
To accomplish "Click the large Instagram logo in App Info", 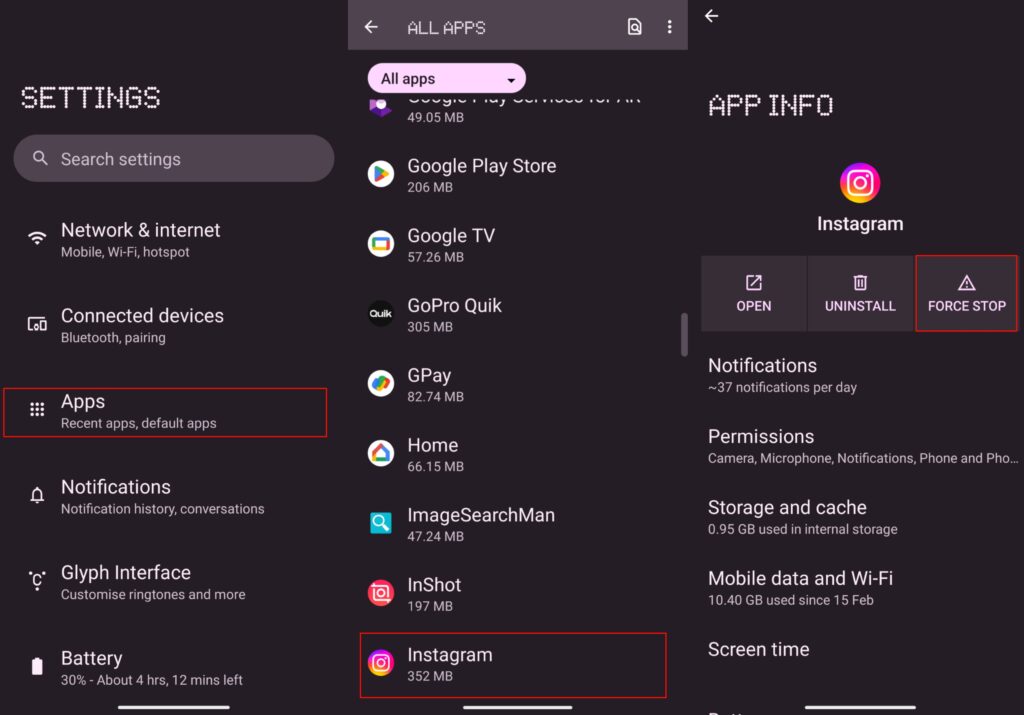I will coord(859,183).
